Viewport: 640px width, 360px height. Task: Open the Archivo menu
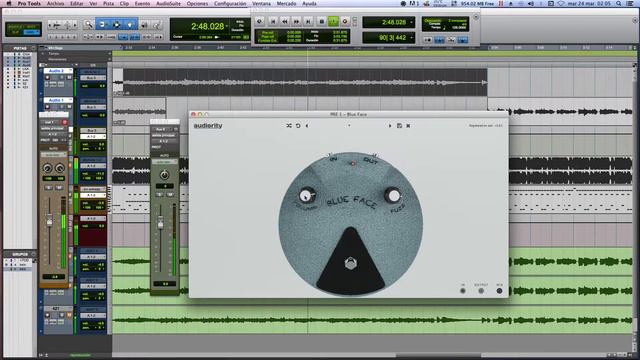point(56,3)
